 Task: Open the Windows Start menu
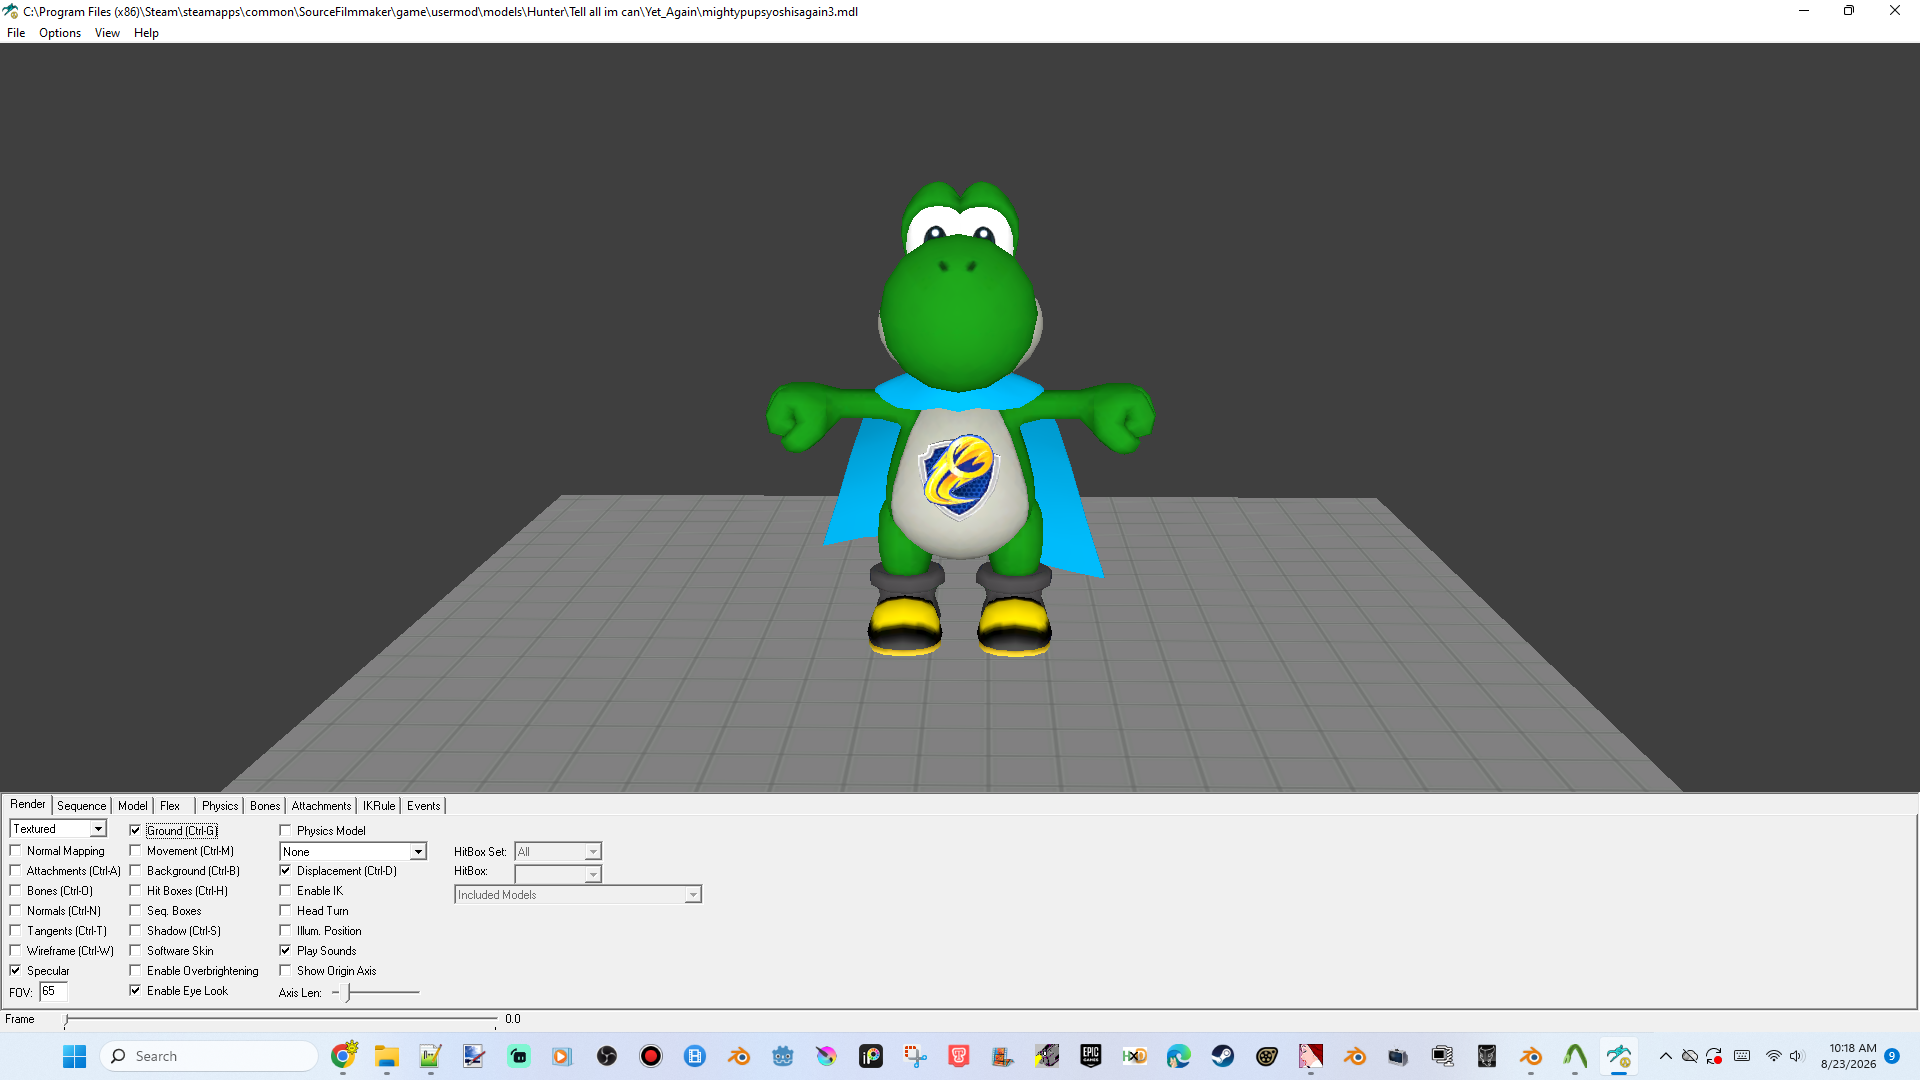tap(75, 1056)
